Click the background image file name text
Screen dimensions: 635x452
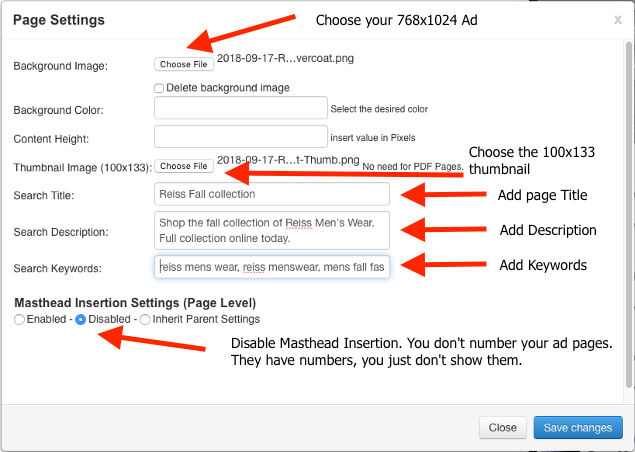(x=285, y=58)
